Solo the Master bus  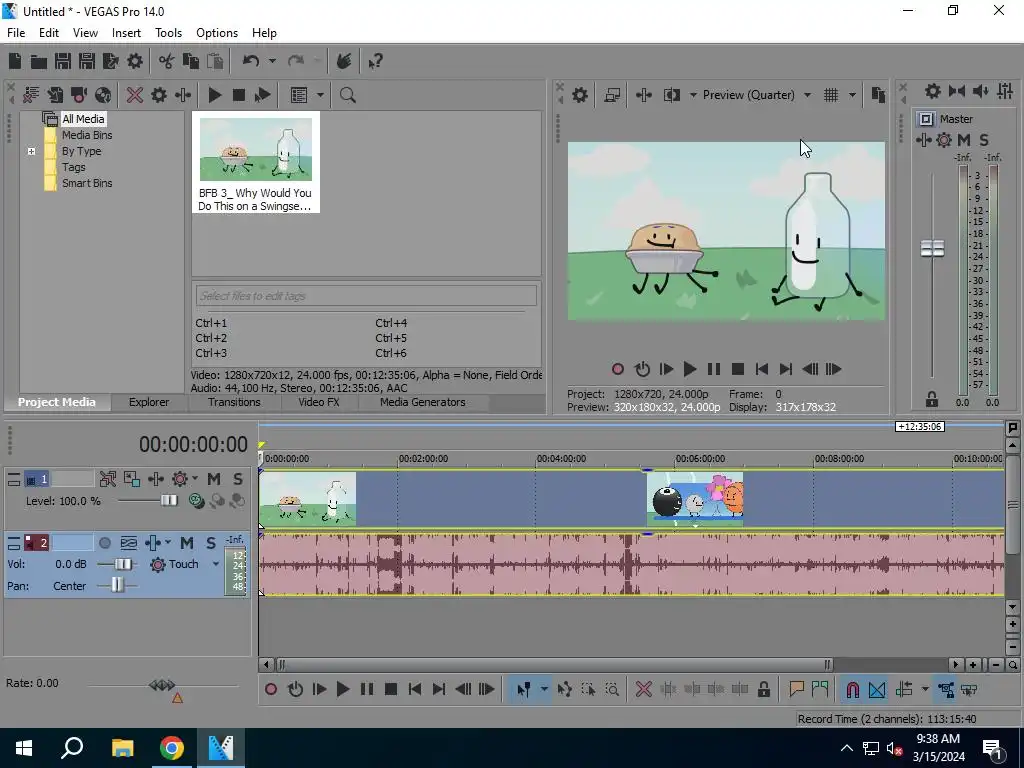pyautogui.click(x=984, y=140)
